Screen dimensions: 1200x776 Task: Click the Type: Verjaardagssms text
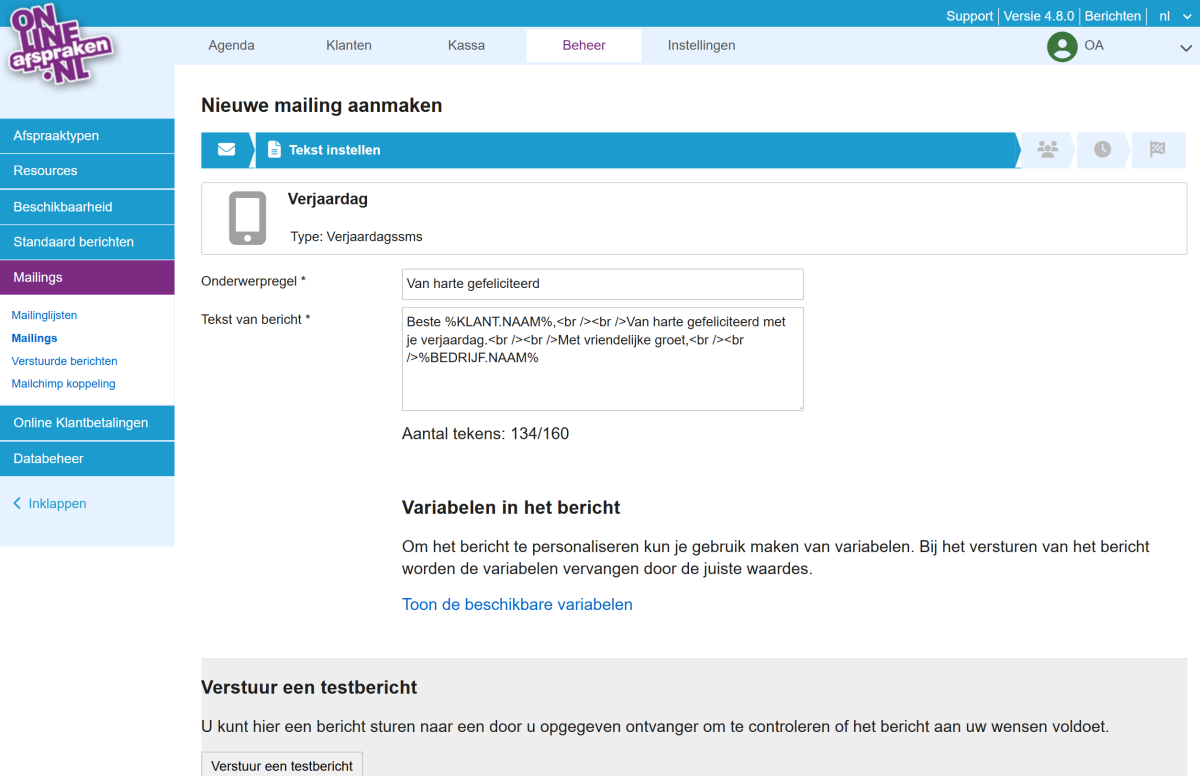point(356,237)
